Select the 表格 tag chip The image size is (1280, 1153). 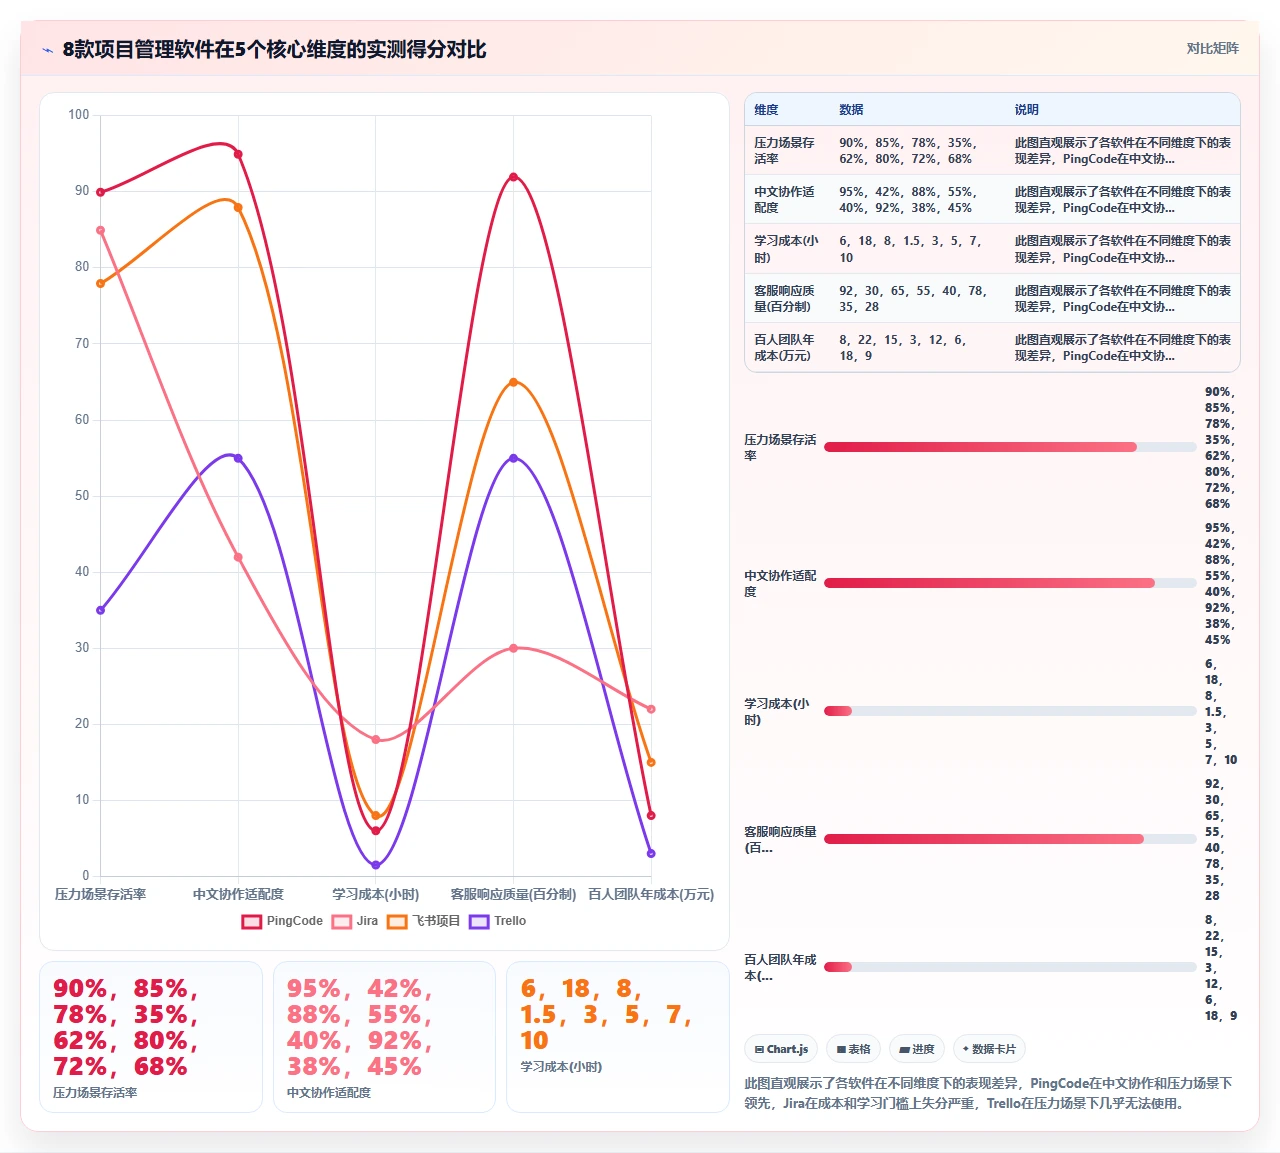coord(853,1049)
